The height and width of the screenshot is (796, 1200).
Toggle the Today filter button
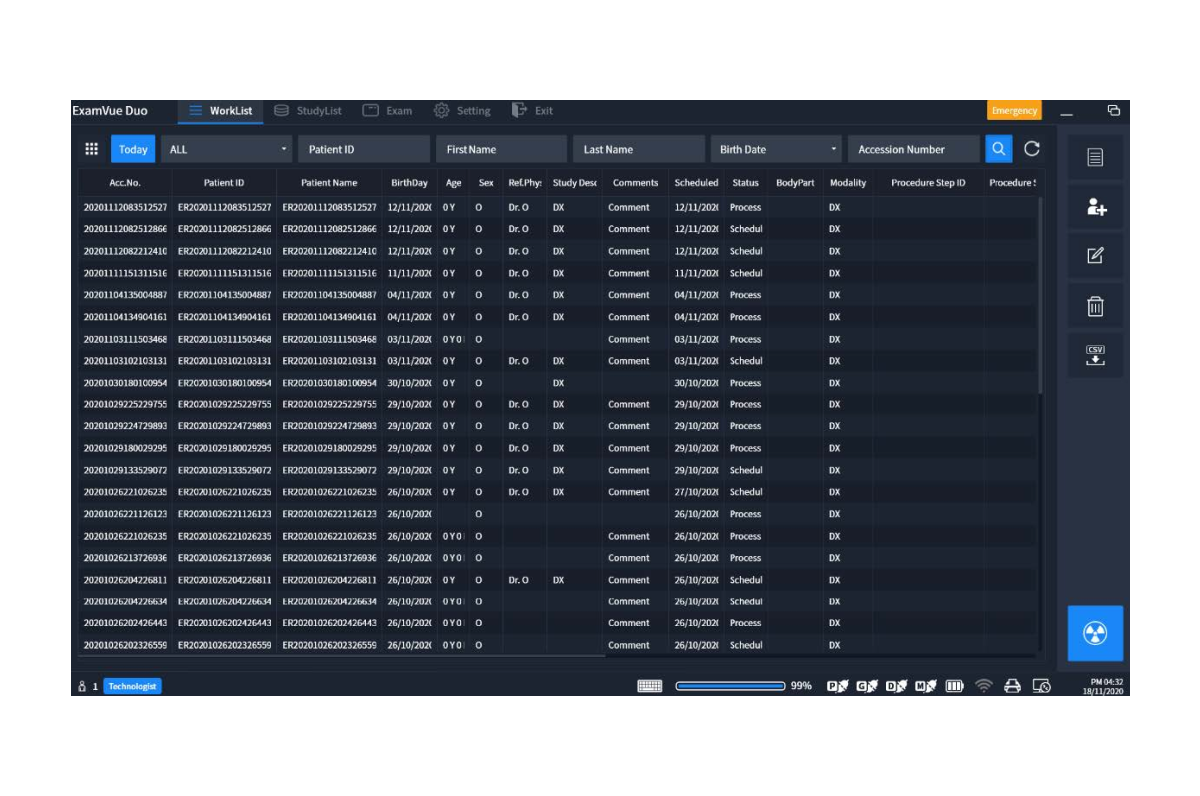point(133,149)
